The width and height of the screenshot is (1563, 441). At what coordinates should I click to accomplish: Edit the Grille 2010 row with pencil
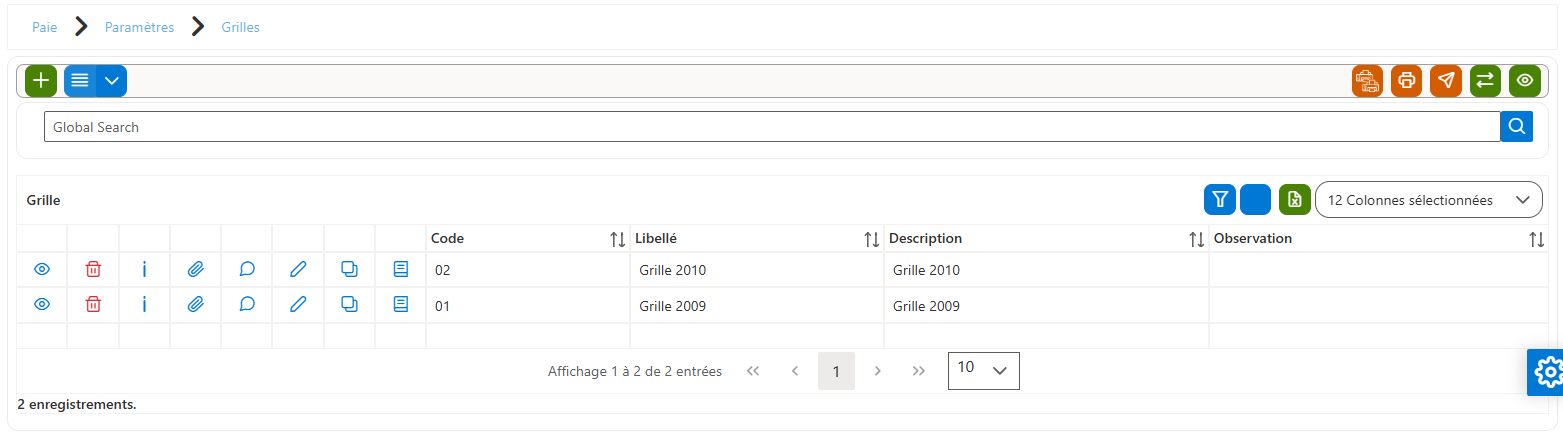(x=298, y=270)
